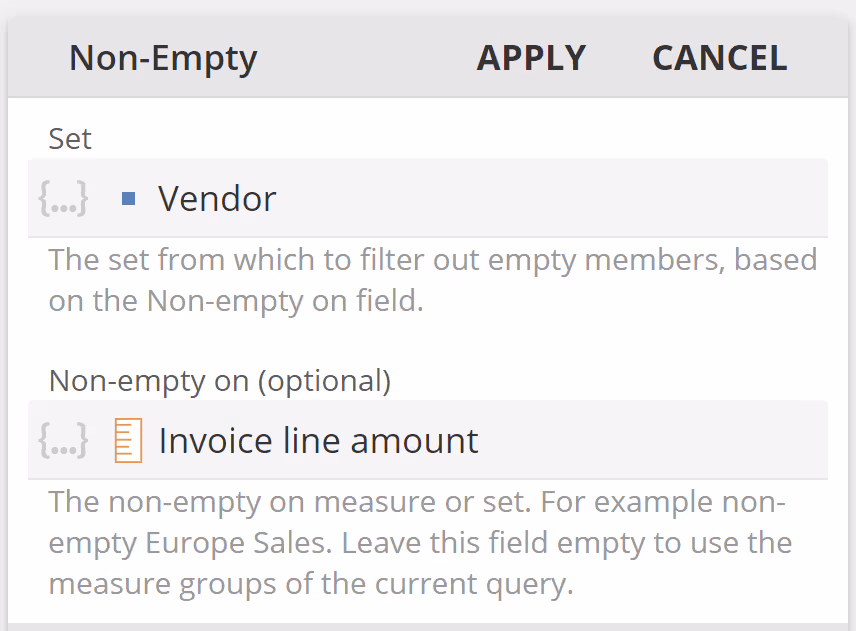The height and width of the screenshot is (631, 856).
Task: Click the Non-empty on (optional) label
Action: click(x=219, y=381)
